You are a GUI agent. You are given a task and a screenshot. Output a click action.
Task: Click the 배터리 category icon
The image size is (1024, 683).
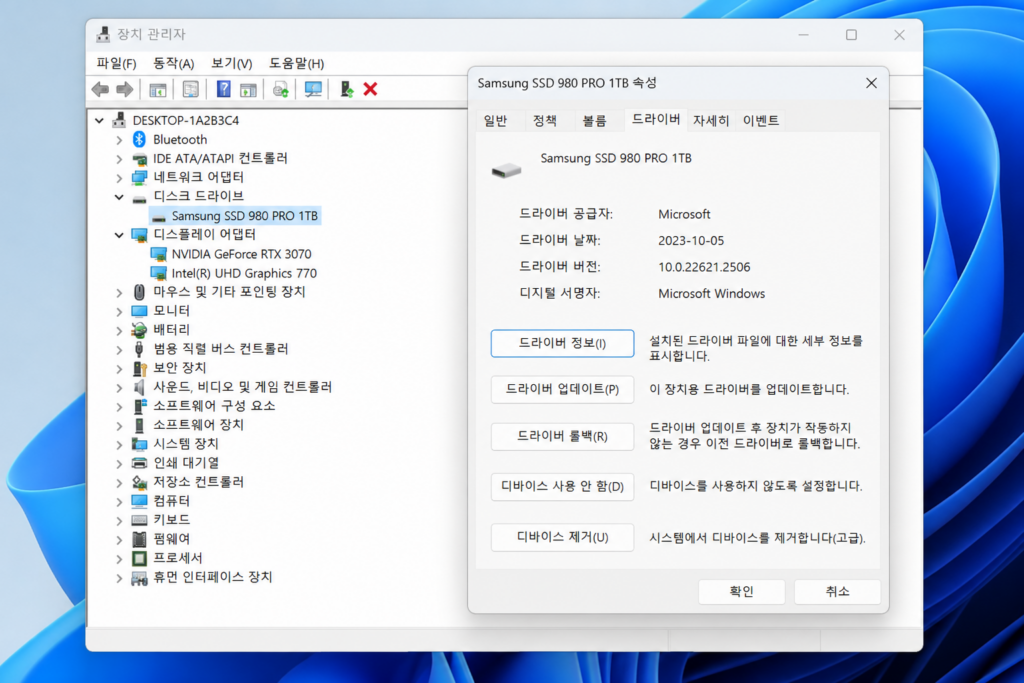[139, 330]
